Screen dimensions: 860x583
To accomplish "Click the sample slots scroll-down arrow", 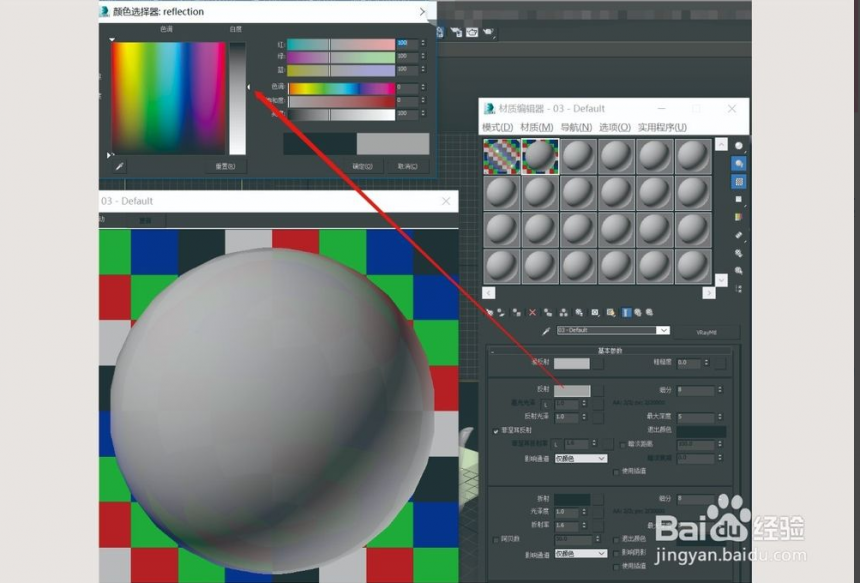I will [x=721, y=280].
